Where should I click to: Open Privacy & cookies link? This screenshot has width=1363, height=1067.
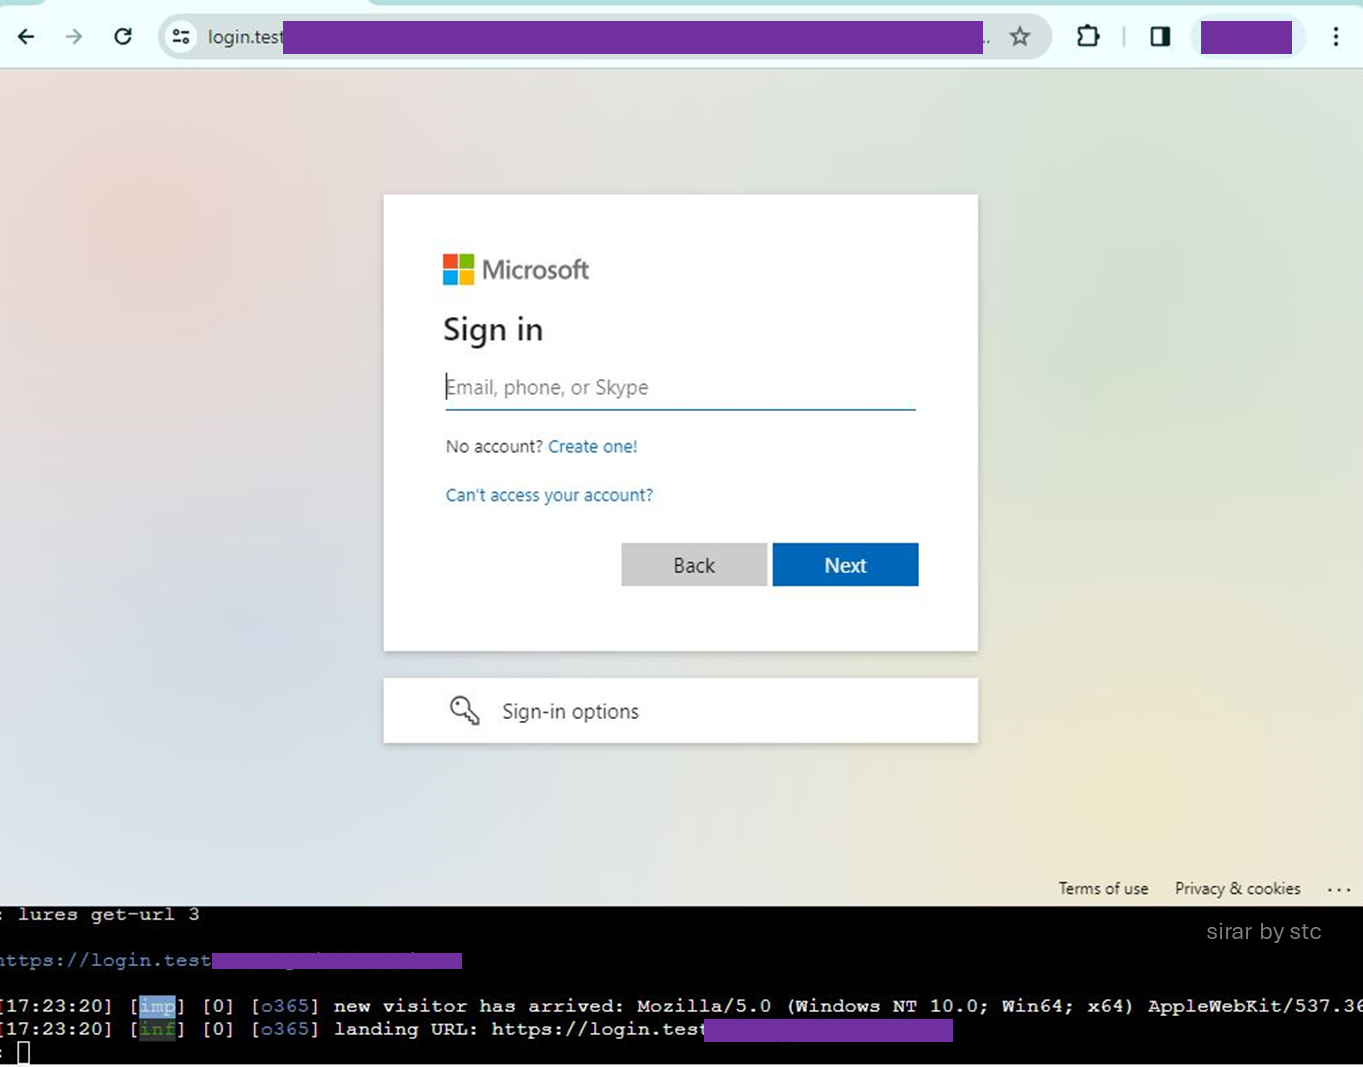point(1237,889)
